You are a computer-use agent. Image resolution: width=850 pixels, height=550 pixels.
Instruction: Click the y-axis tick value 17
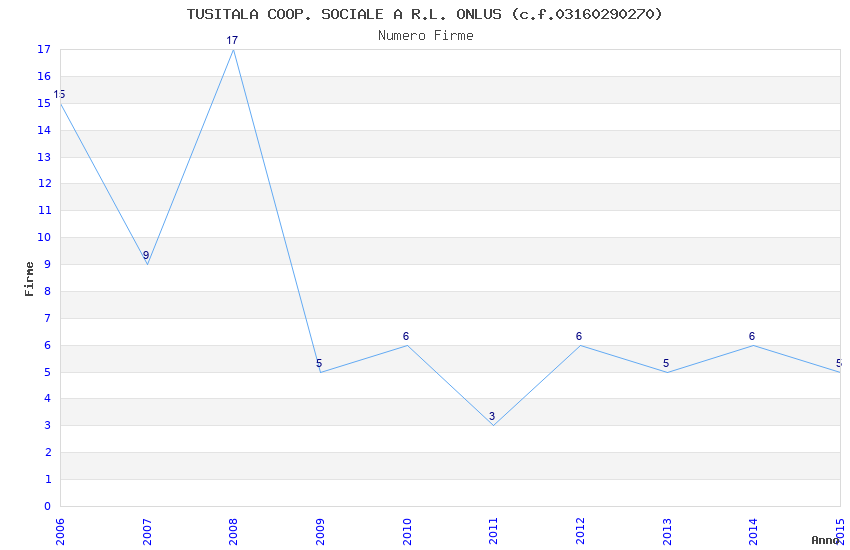(x=44, y=49)
